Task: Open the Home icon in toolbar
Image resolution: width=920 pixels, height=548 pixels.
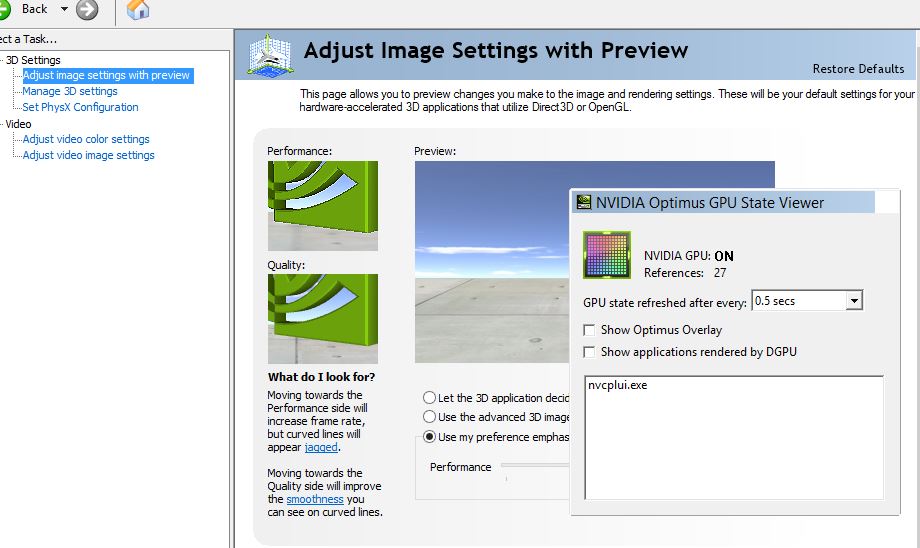Action: [x=138, y=9]
